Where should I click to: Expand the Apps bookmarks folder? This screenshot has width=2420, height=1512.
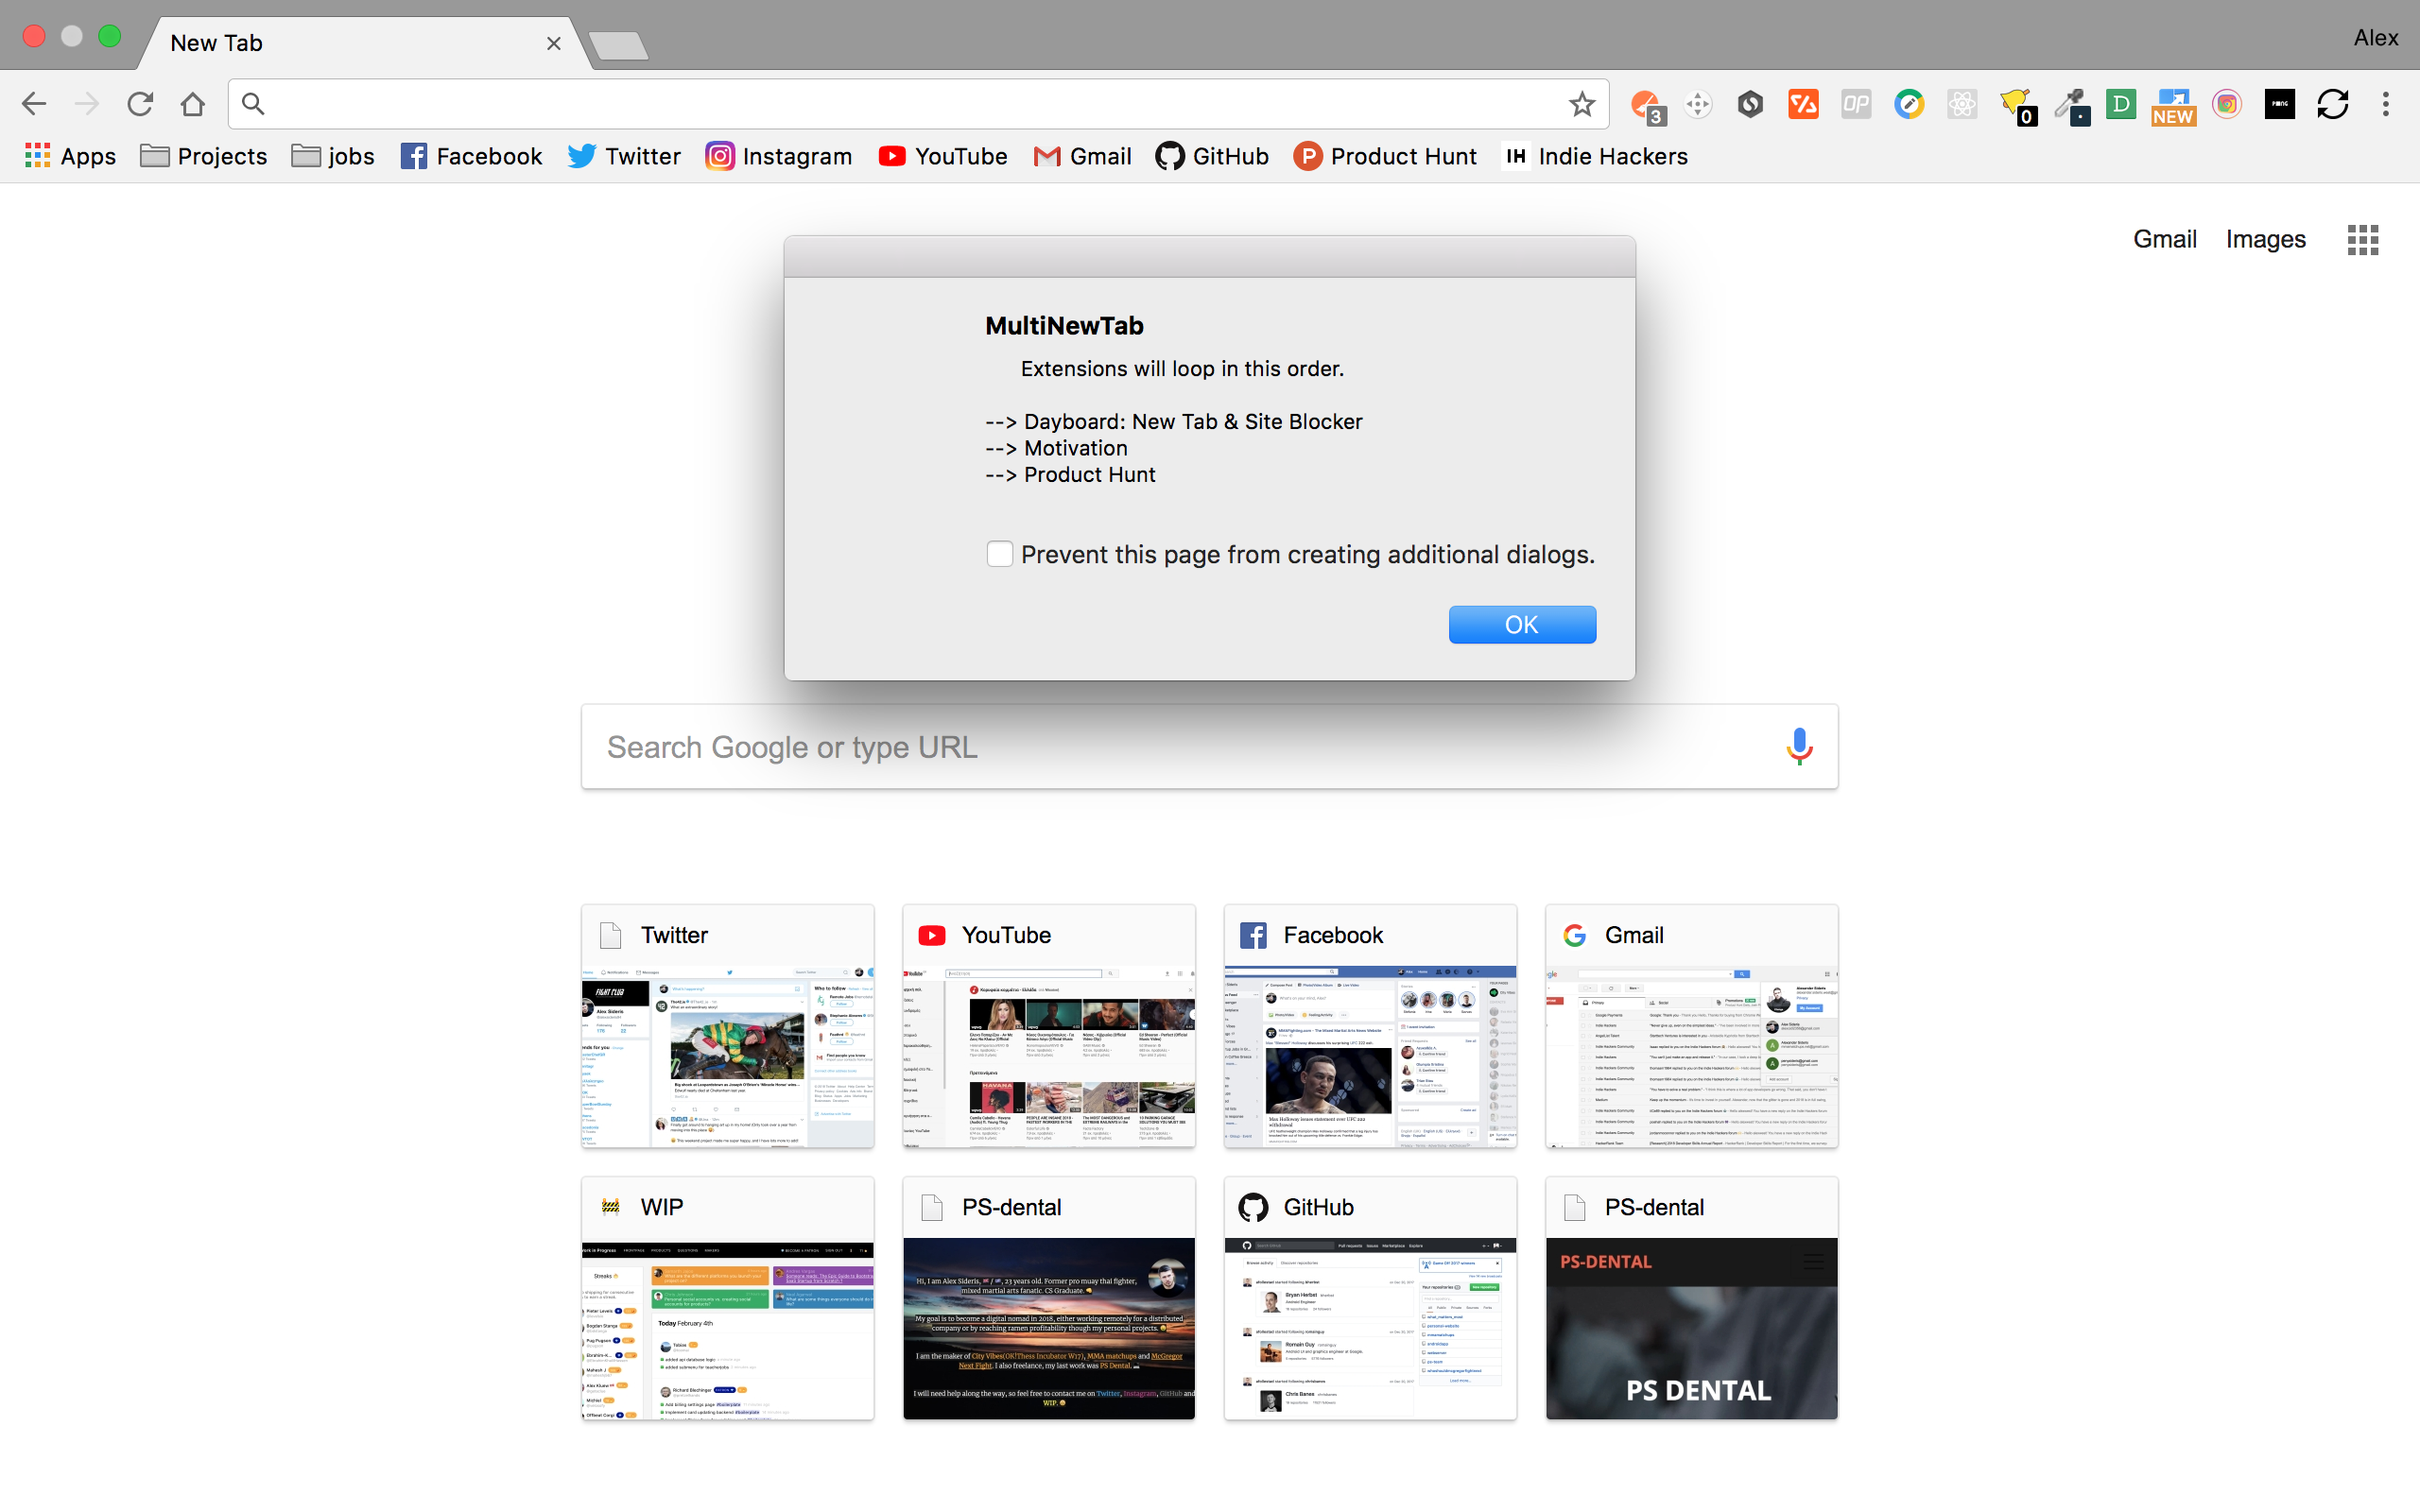tap(69, 156)
